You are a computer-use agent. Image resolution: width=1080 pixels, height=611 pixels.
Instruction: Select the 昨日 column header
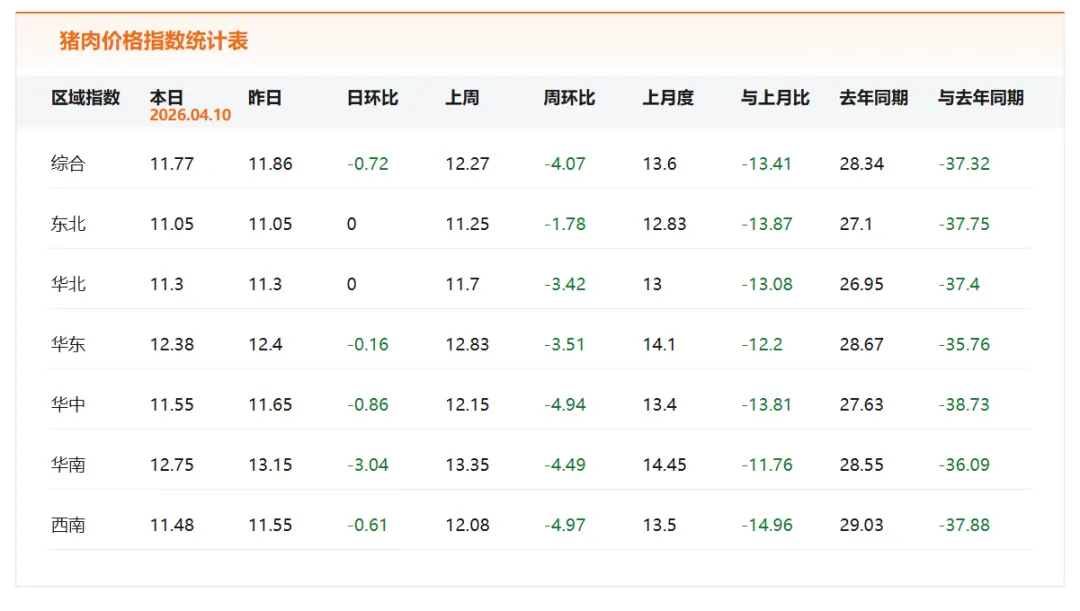point(265,98)
